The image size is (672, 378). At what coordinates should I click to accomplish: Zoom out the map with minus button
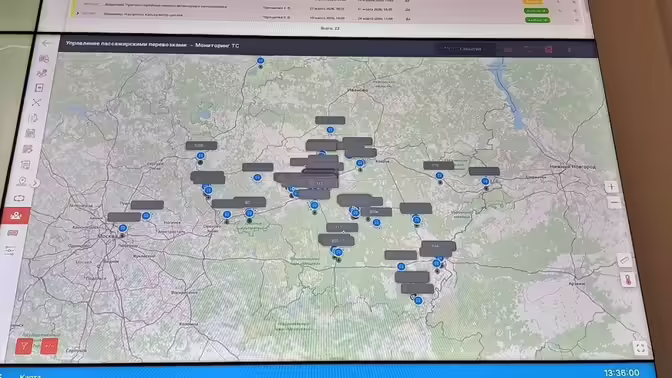pos(614,202)
